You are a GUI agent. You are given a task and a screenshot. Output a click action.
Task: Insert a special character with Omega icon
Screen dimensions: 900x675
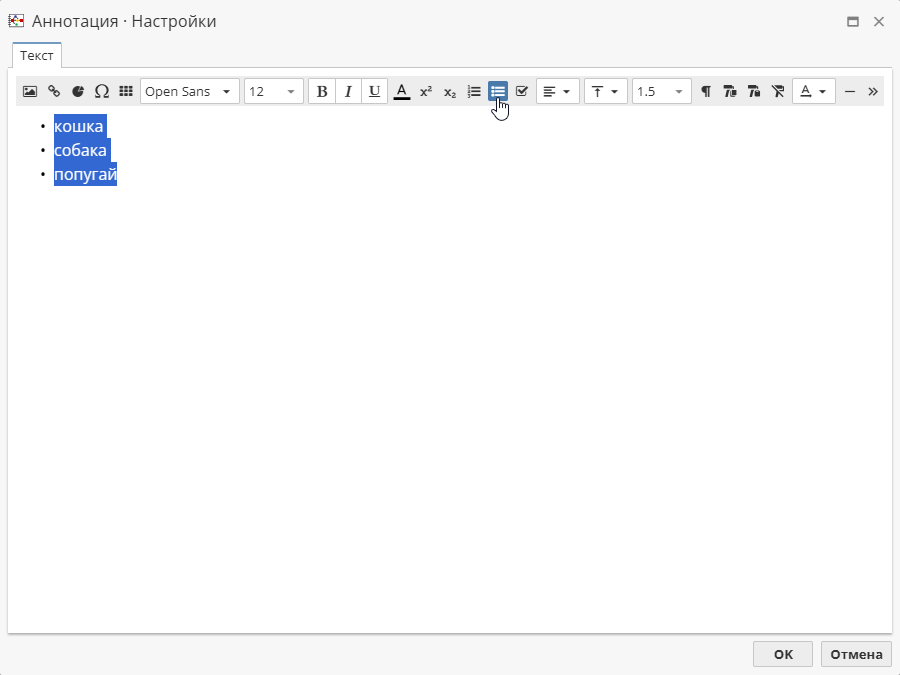pyautogui.click(x=102, y=91)
